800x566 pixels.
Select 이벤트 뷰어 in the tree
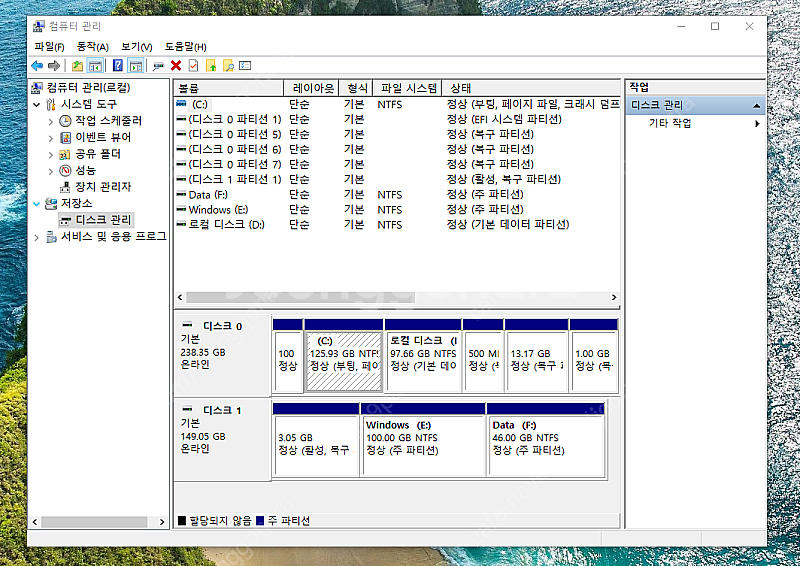tap(103, 137)
